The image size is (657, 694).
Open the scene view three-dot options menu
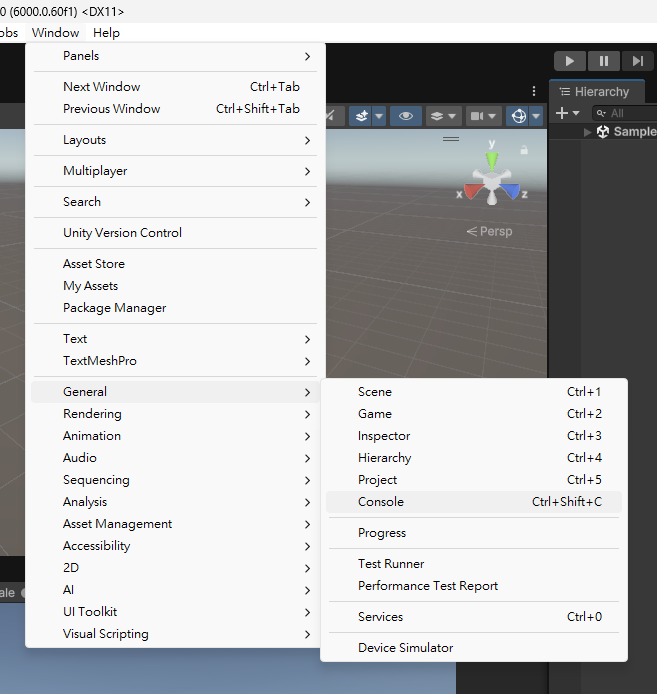(x=533, y=91)
